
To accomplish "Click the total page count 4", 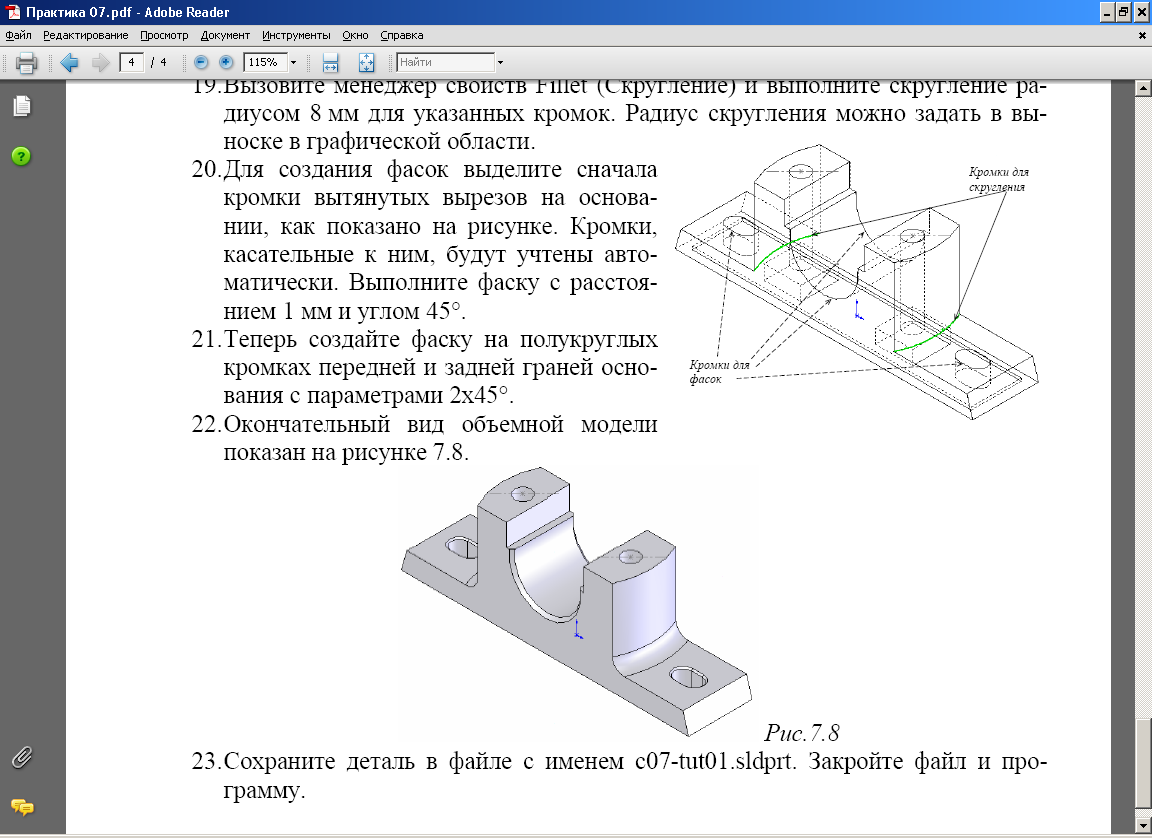I will 163,62.
